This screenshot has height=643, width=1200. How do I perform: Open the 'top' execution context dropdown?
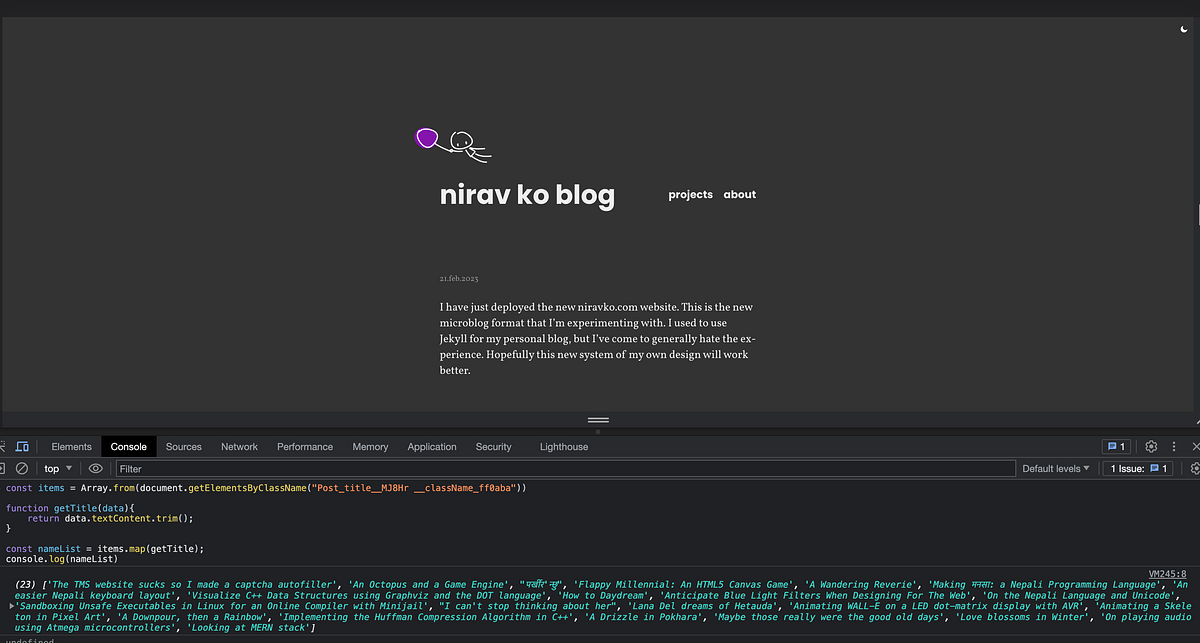[x=57, y=468]
